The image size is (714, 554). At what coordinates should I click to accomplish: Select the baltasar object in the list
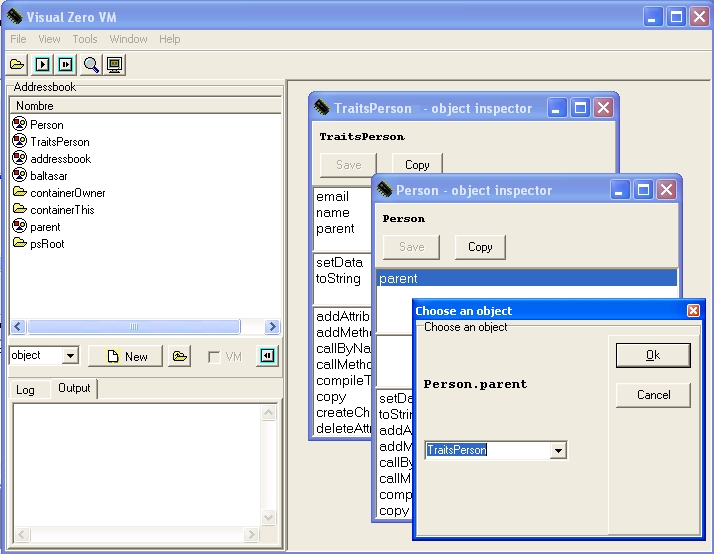pos(48,175)
